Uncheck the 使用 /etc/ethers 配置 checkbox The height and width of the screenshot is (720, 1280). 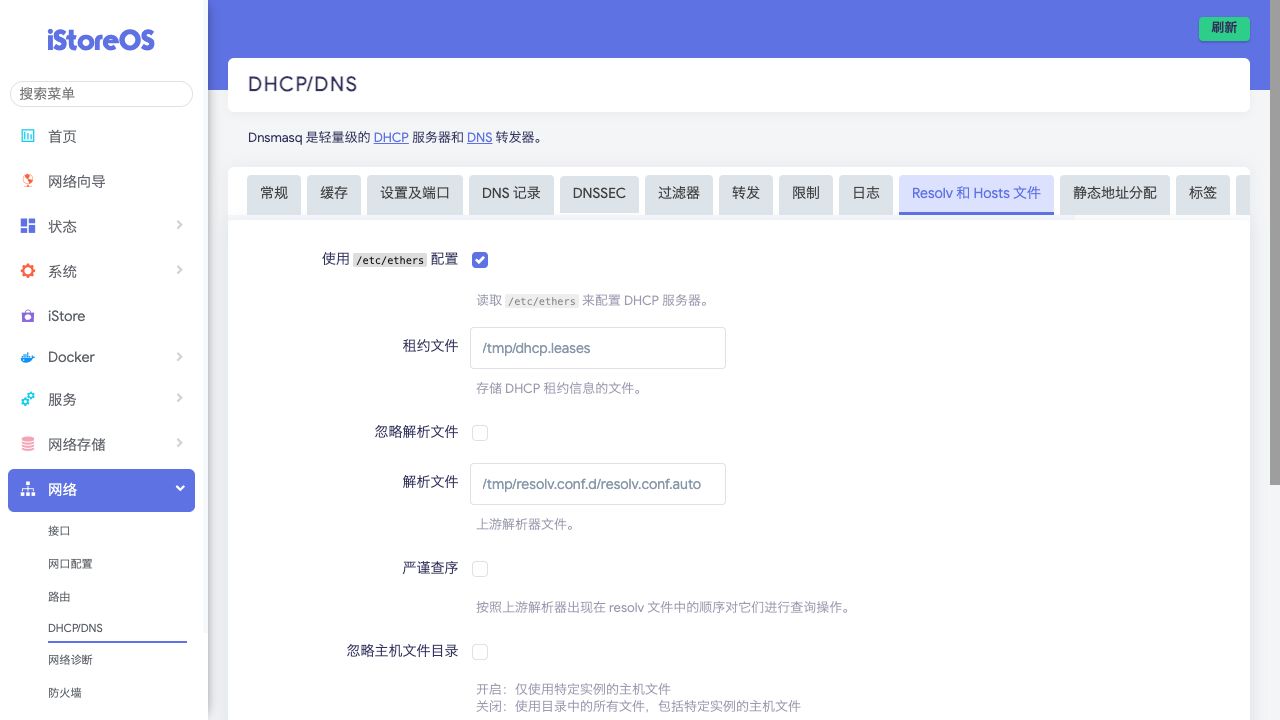coord(480,260)
